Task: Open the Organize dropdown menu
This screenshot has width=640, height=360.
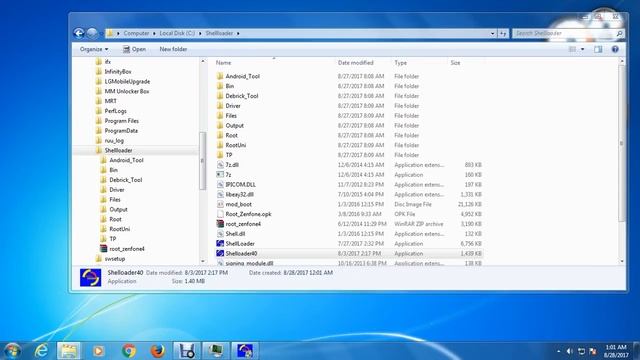Action: (94, 49)
